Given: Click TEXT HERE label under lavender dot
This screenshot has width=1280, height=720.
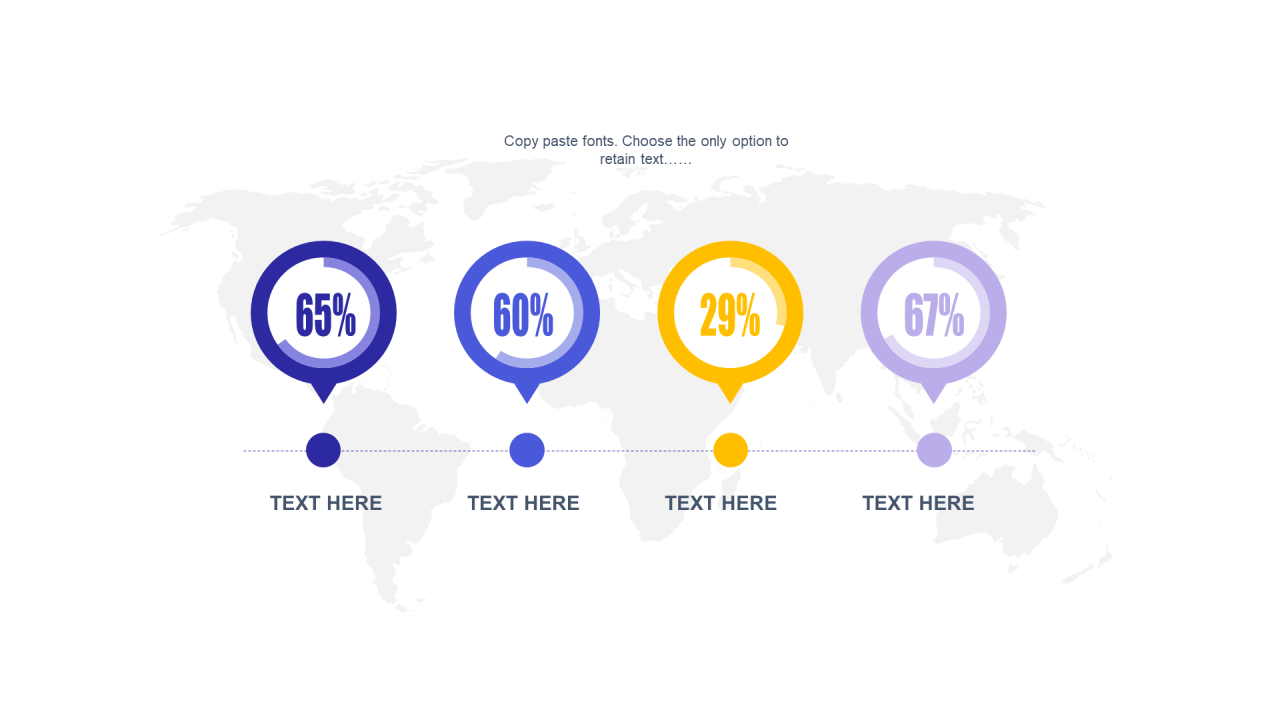Looking at the screenshot, I should 918,503.
